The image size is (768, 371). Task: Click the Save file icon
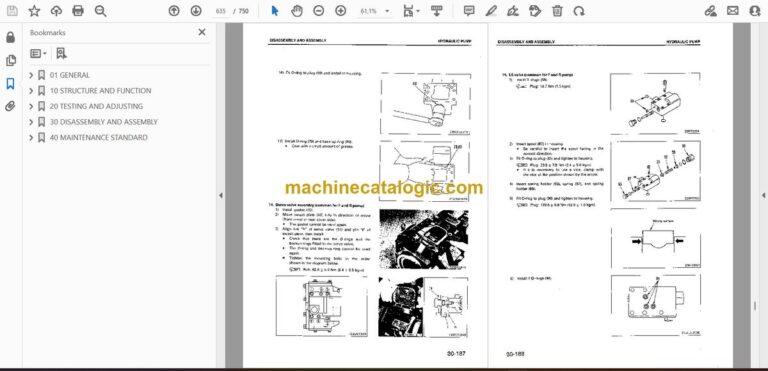(12, 11)
